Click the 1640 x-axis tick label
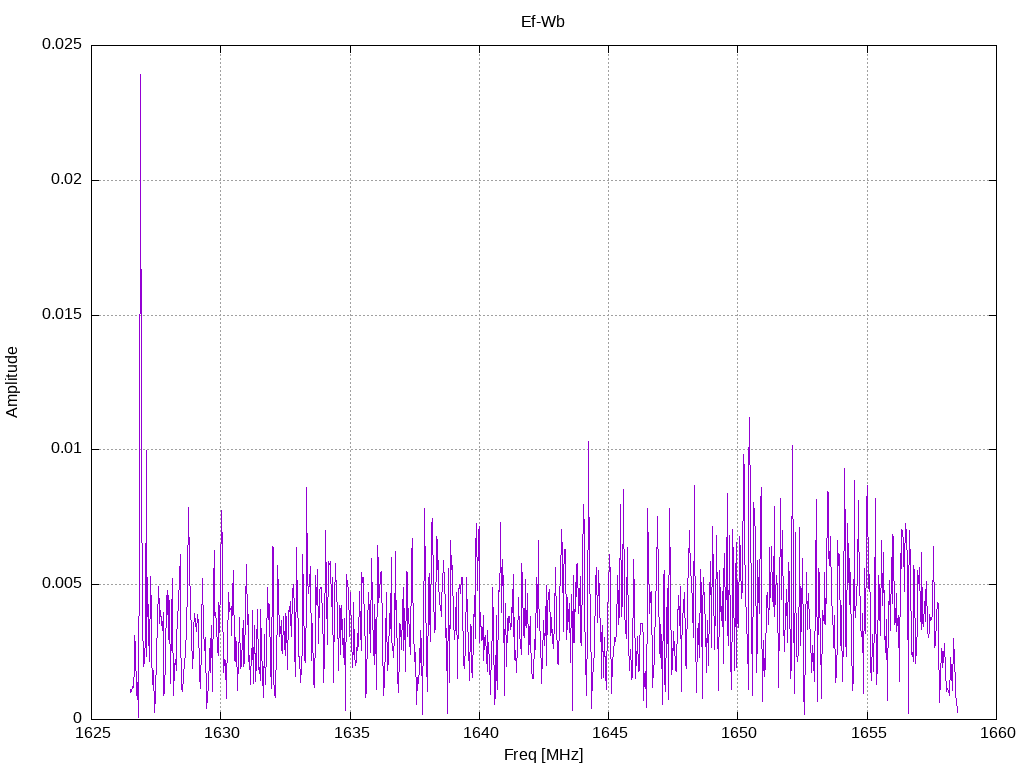This screenshot has width=1024, height=768. pos(481,733)
